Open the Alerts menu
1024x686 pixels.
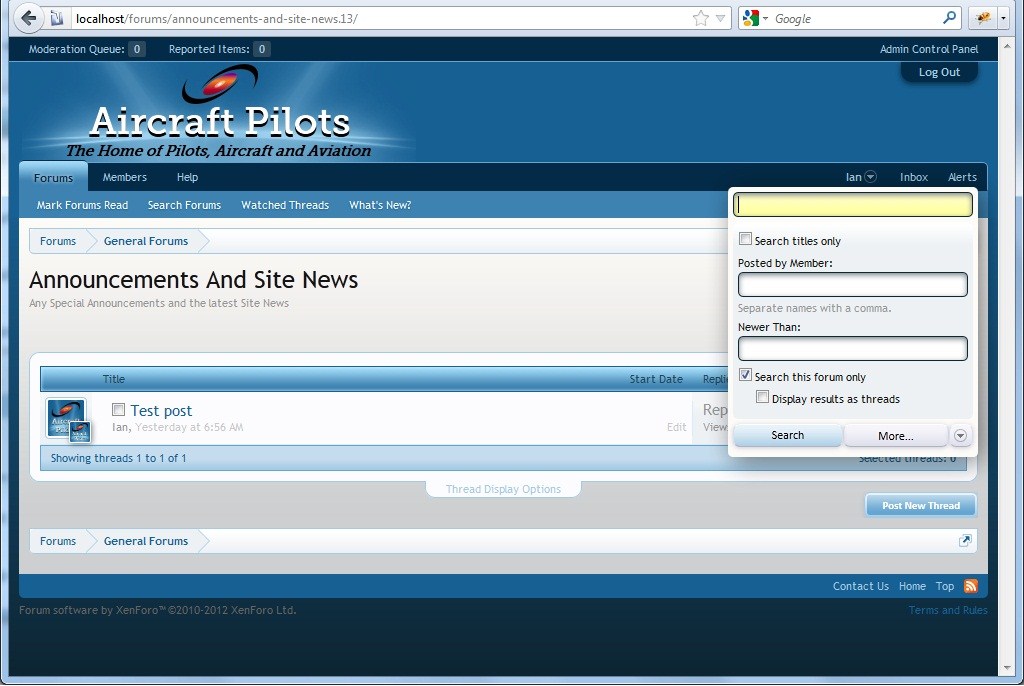tap(962, 177)
